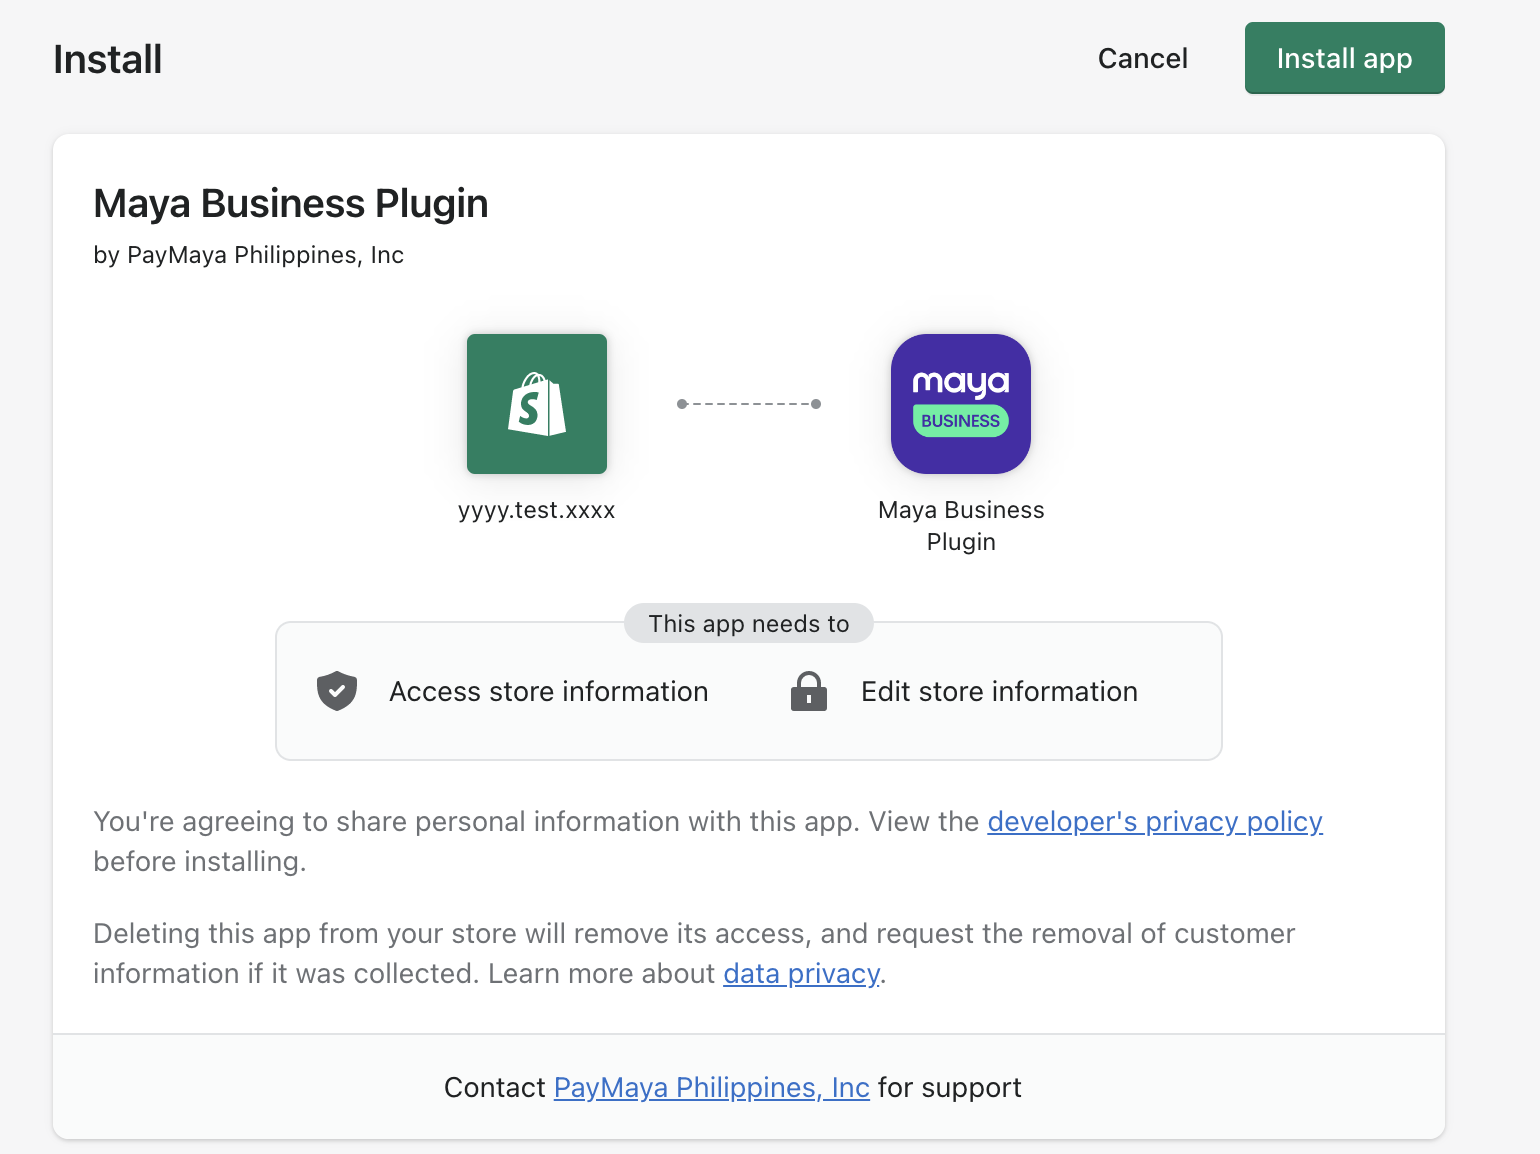Open the data privacy link

click(801, 973)
